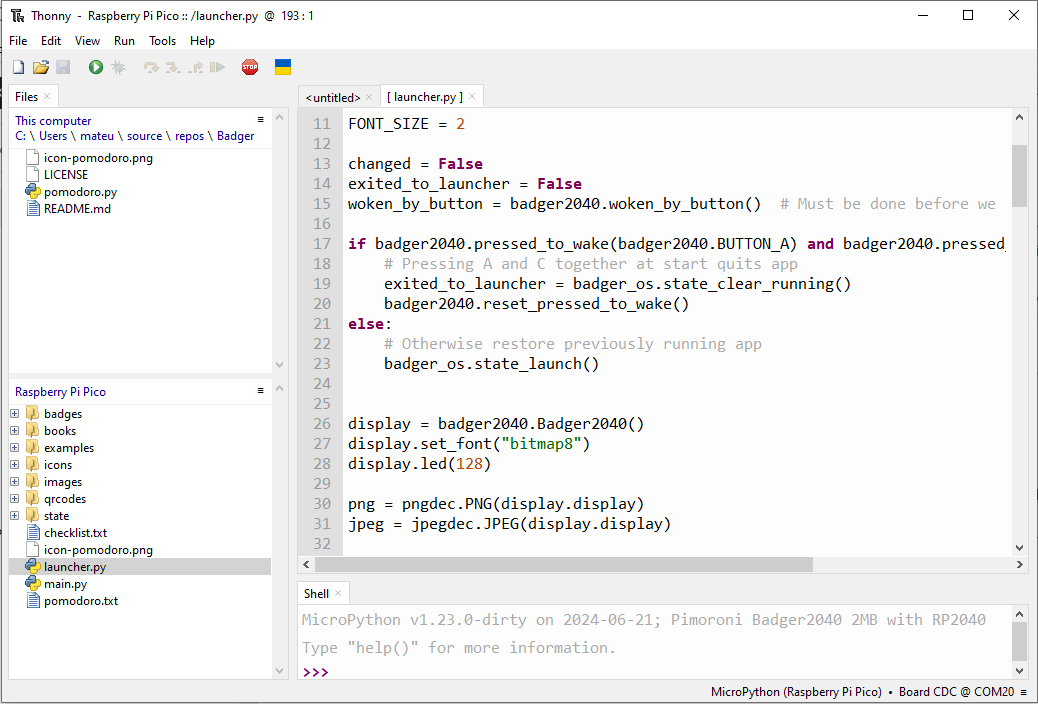1038x704 pixels.
Task: Open the View menu
Action: (x=87, y=41)
